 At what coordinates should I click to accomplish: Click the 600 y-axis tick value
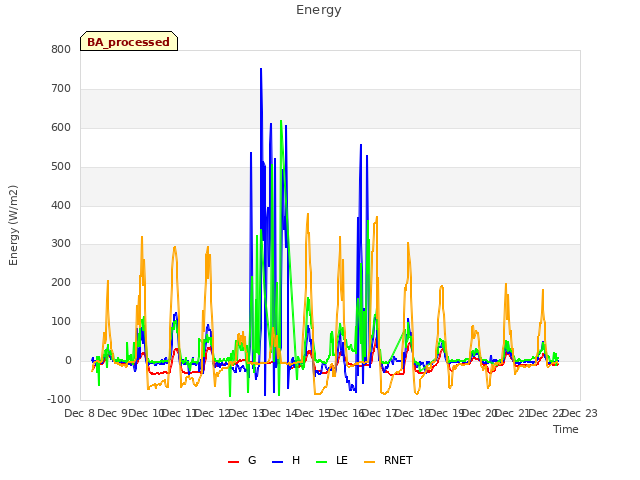coord(61,127)
